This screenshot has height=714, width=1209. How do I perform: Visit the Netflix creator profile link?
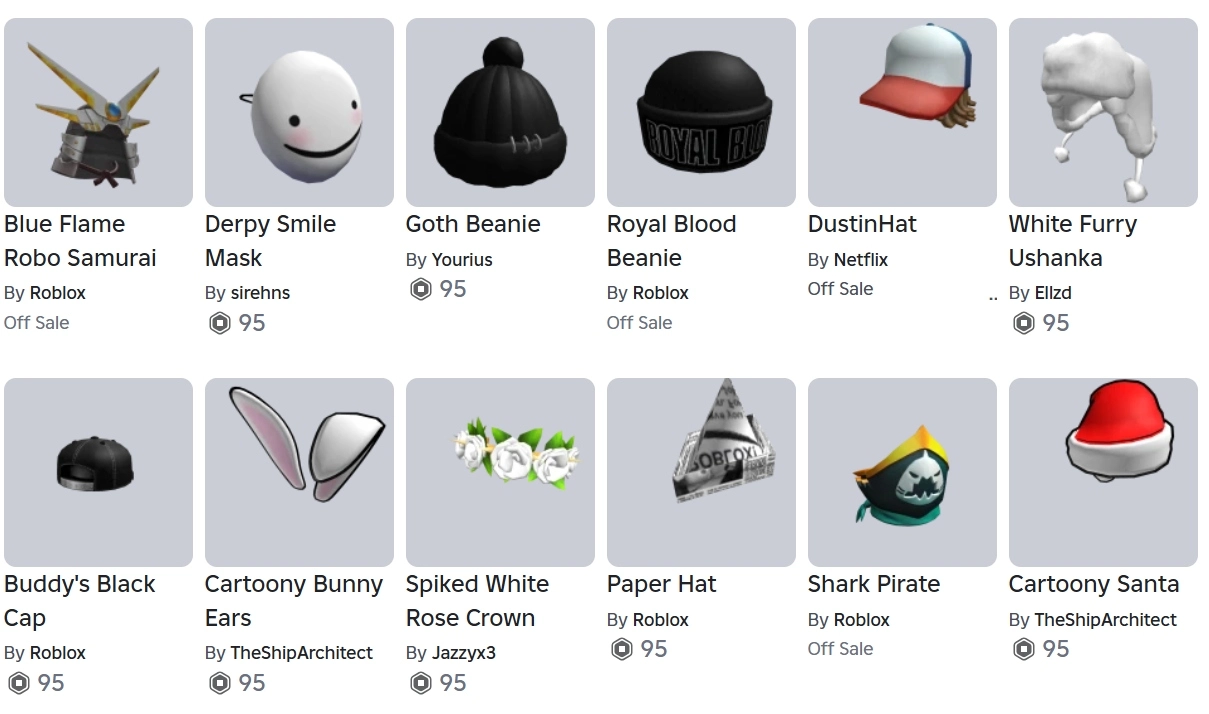click(861, 259)
